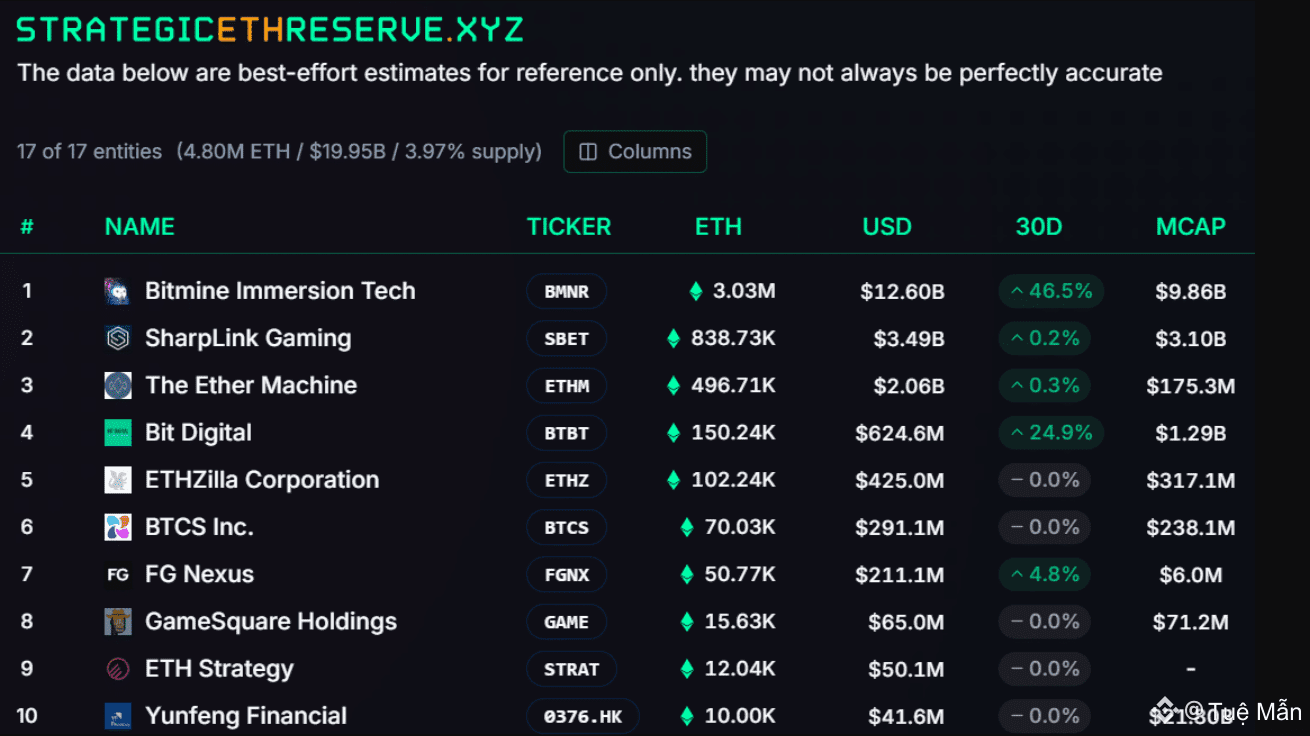Click the BMNR ticker badge
The width and height of the screenshot is (1310, 736).
(x=566, y=292)
